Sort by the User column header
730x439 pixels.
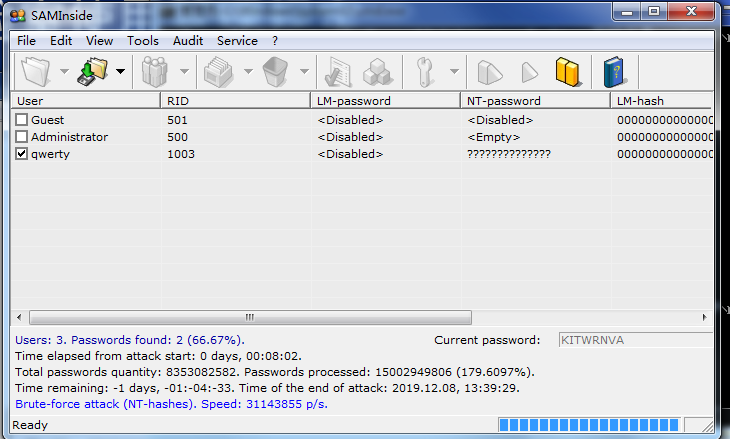[86, 101]
